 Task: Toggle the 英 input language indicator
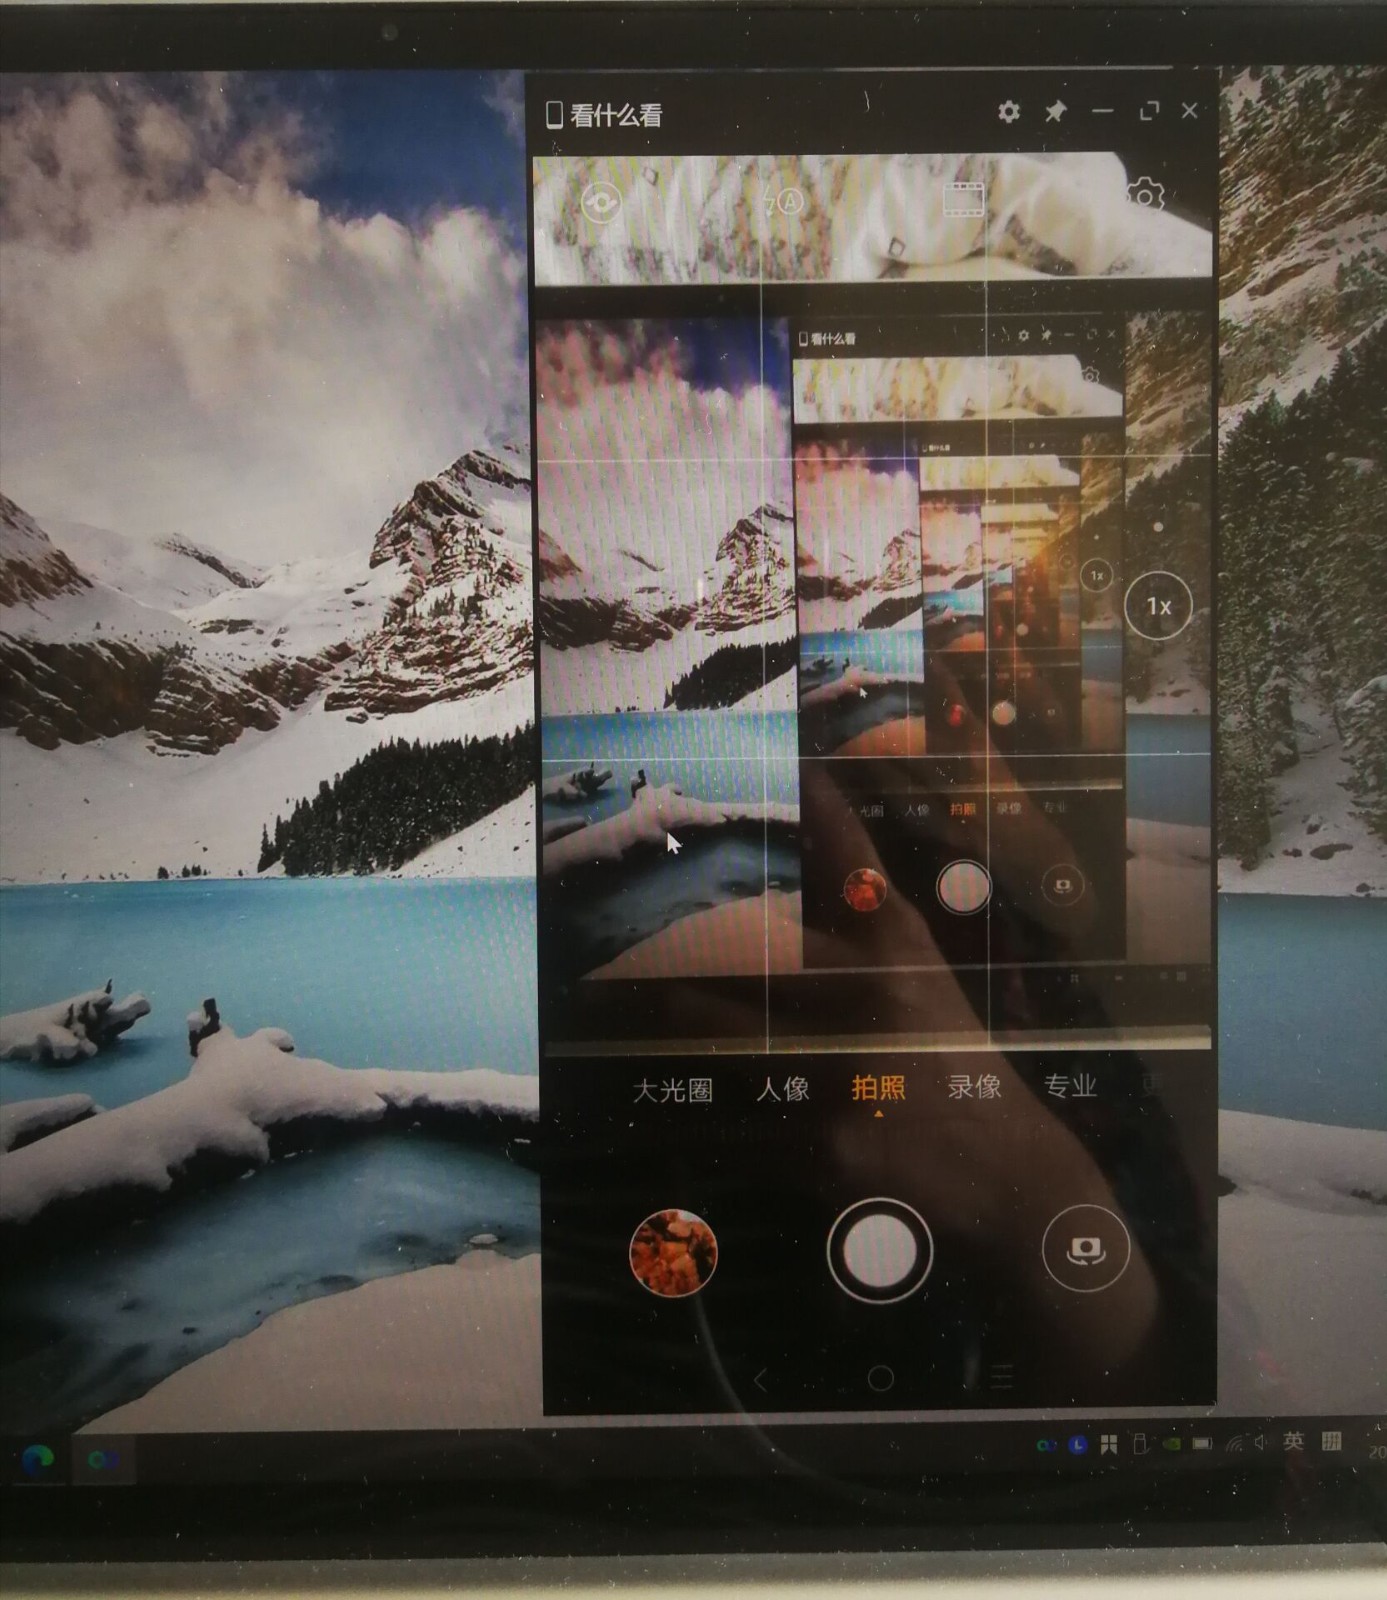pyautogui.click(x=1293, y=1441)
